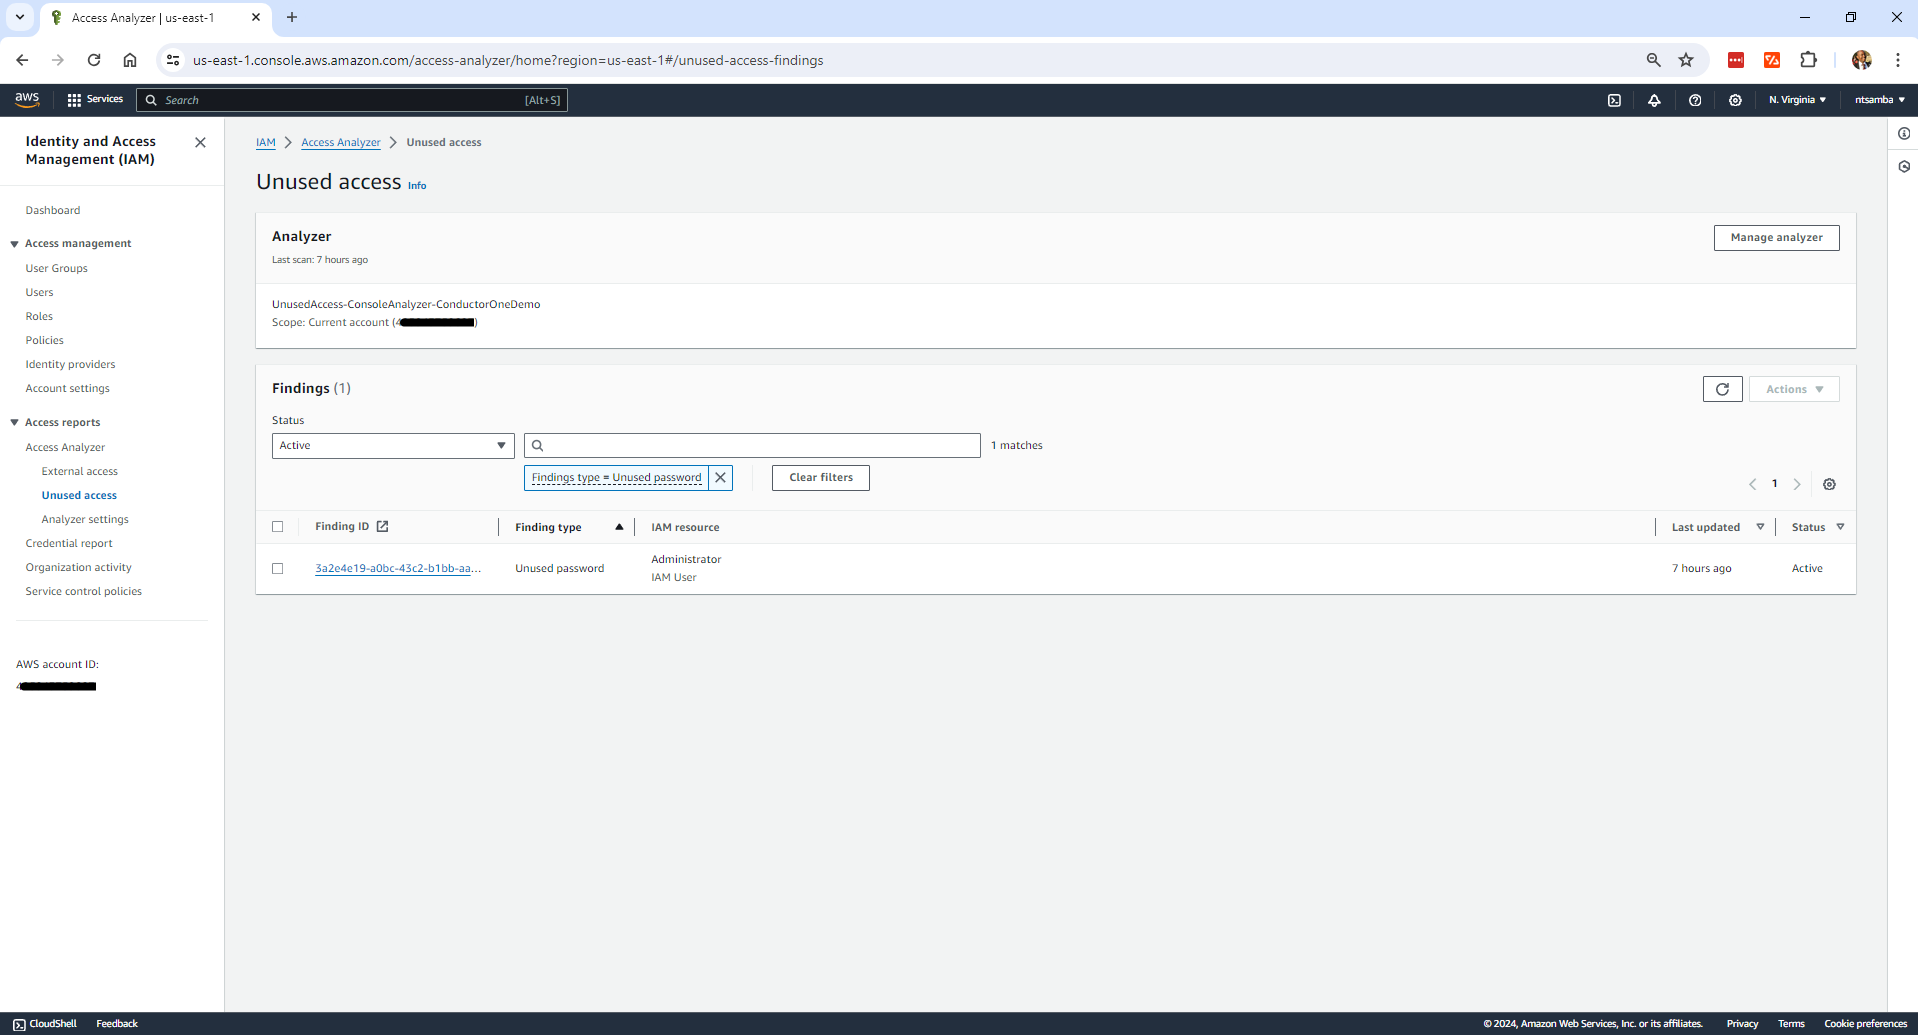The height and width of the screenshot is (1035, 1918).
Task: Click the findings filter search field
Action: (760, 446)
